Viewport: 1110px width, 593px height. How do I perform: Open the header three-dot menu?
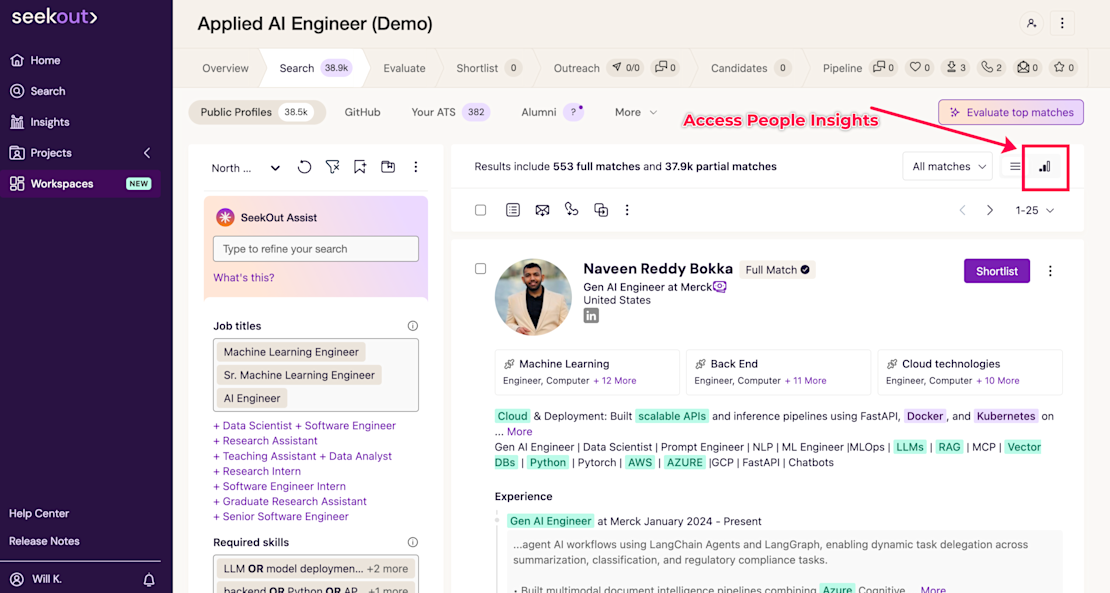[1062, 23]
